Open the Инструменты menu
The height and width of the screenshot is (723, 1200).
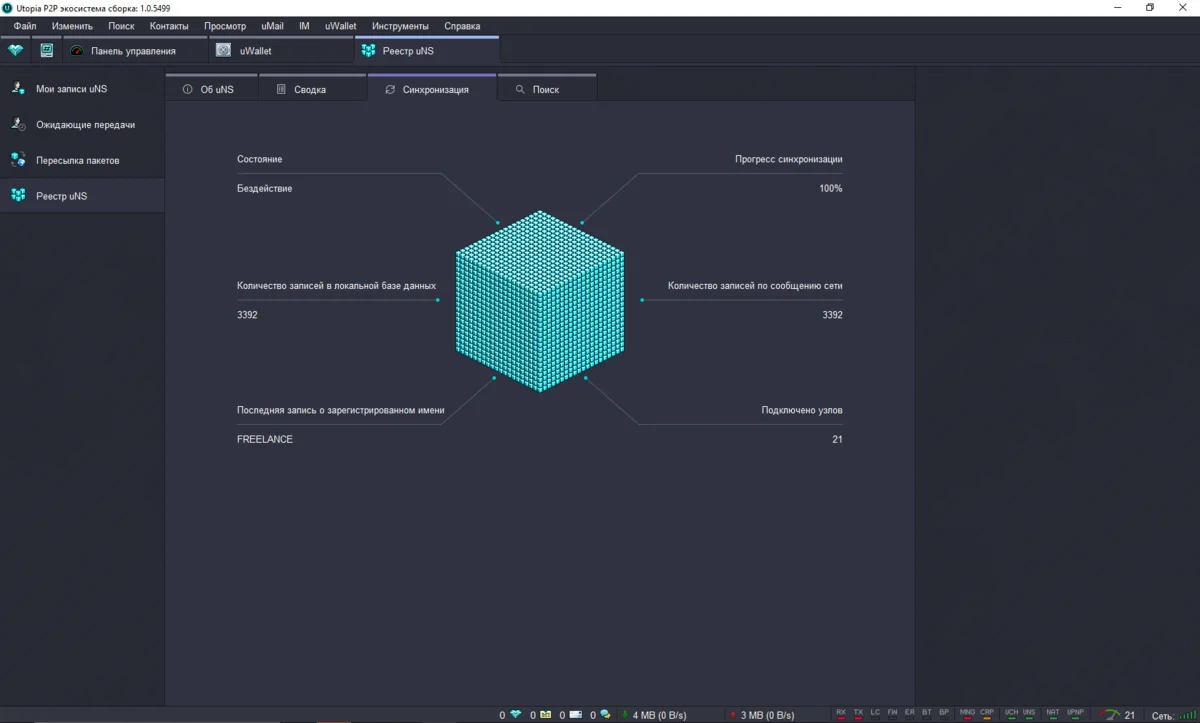(400, 26)
